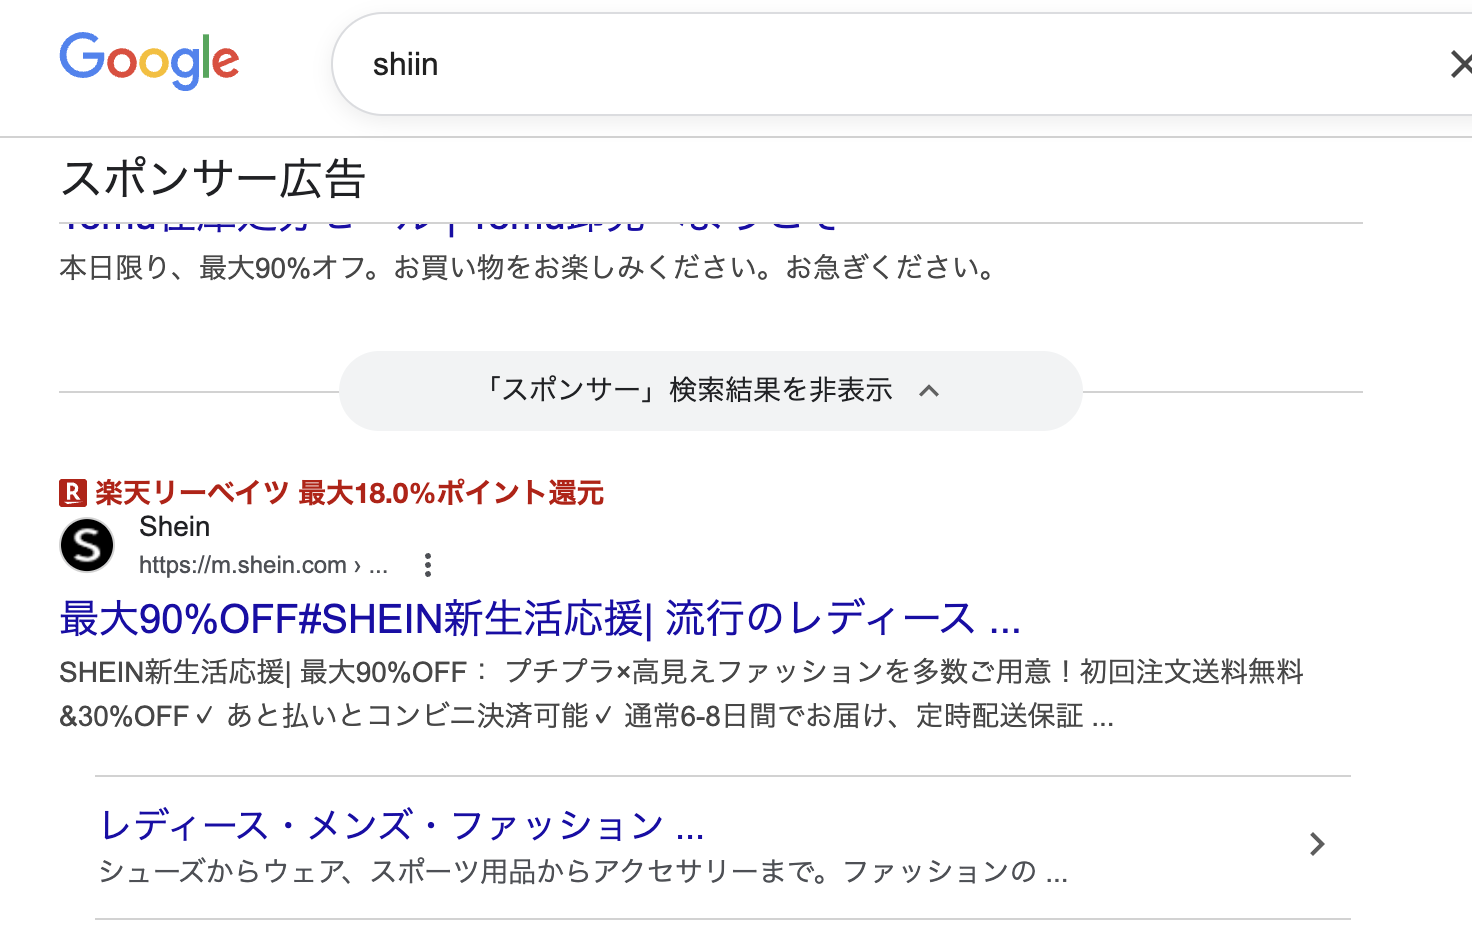1472x932 pixels.
Task: Click the Shein site name
Action: coord(175,527)
